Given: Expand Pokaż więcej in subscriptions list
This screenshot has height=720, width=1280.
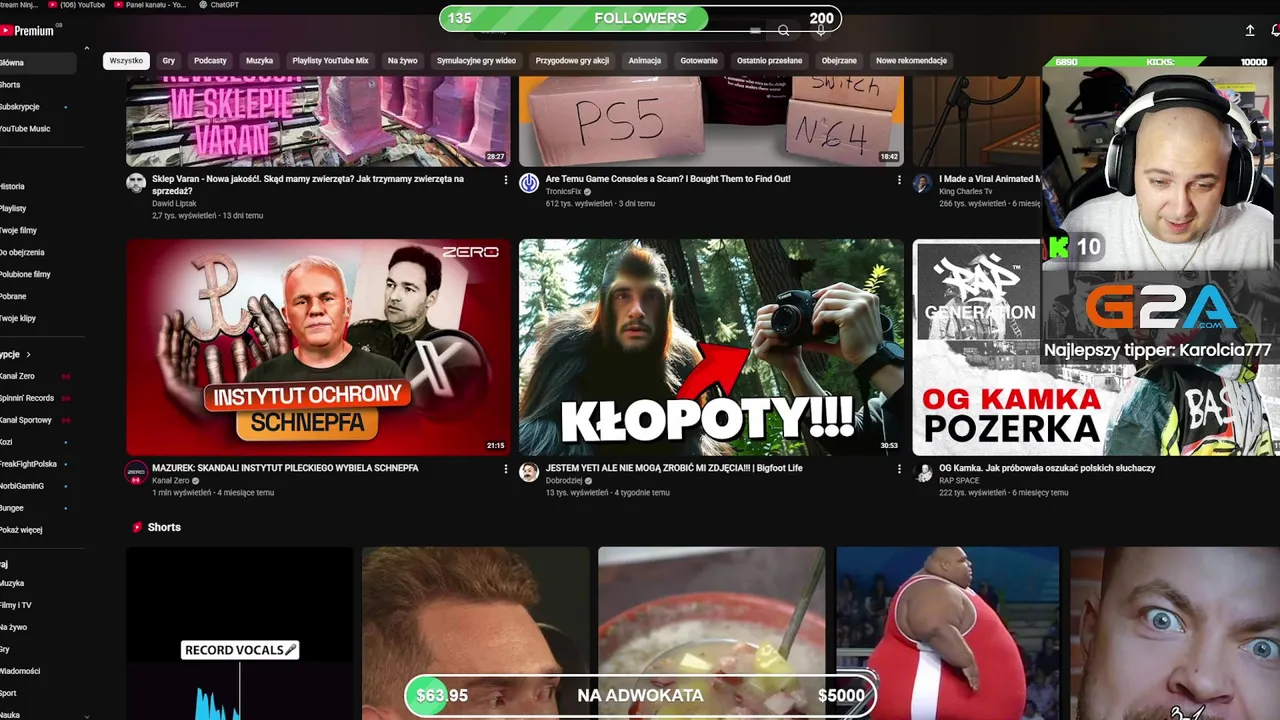Looking at the screenshot, I should pyautogui.click(x=21, y=530).
